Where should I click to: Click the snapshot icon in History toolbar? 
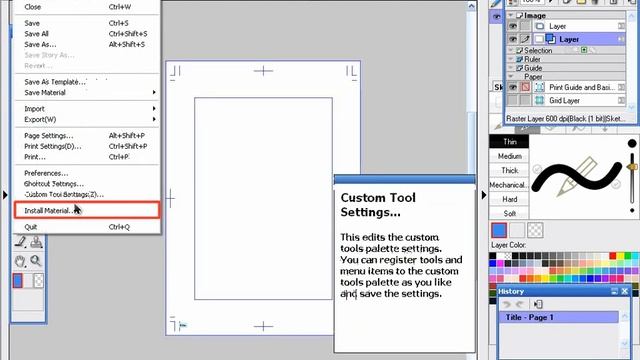tap(538, 304)
